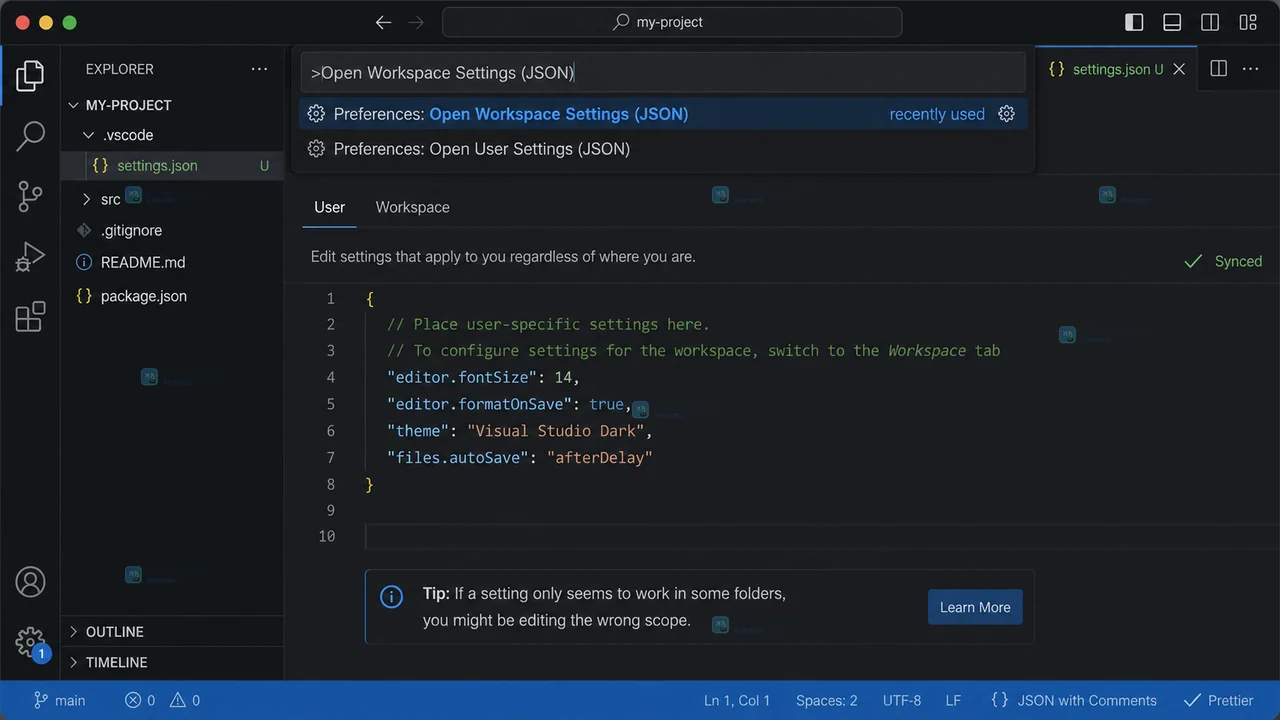Click the line number 7 in gutter

click(330, 457)
